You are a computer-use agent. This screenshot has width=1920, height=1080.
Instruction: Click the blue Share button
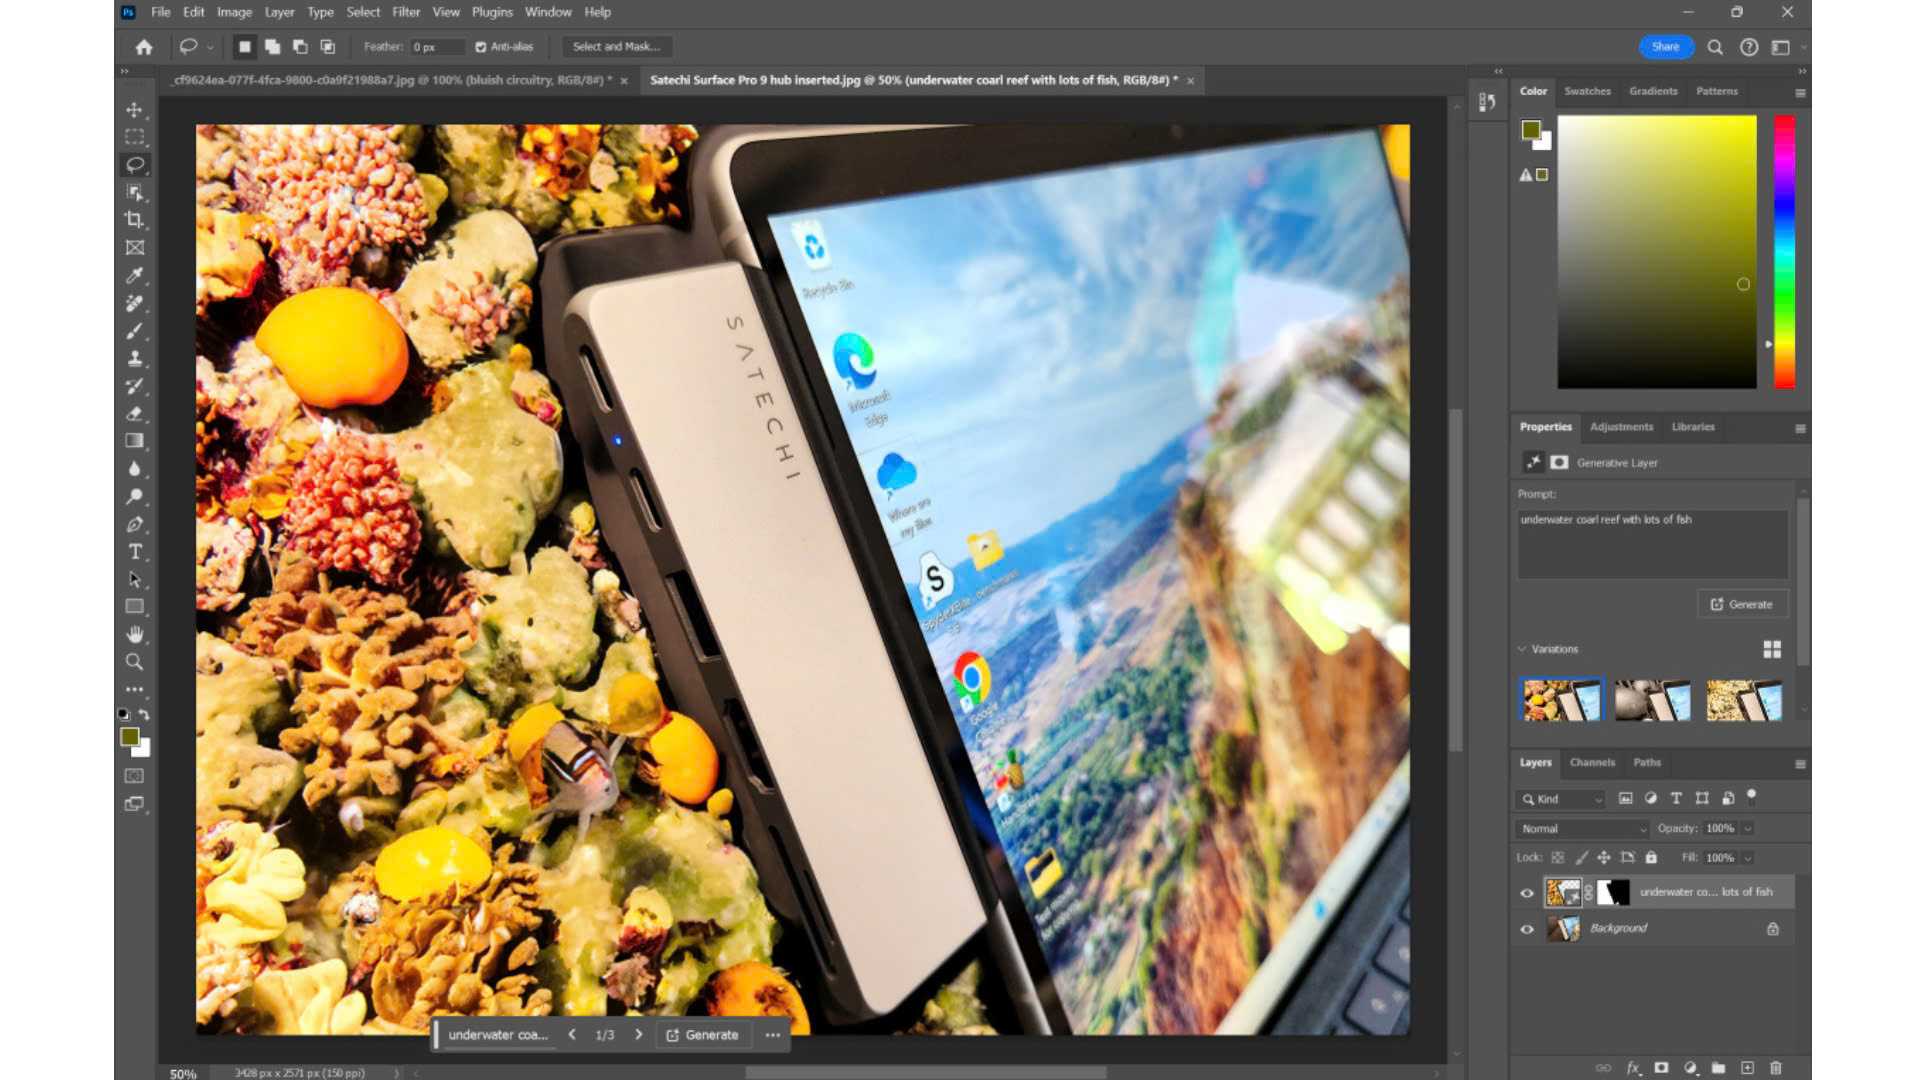click(x=1665, y=47)
